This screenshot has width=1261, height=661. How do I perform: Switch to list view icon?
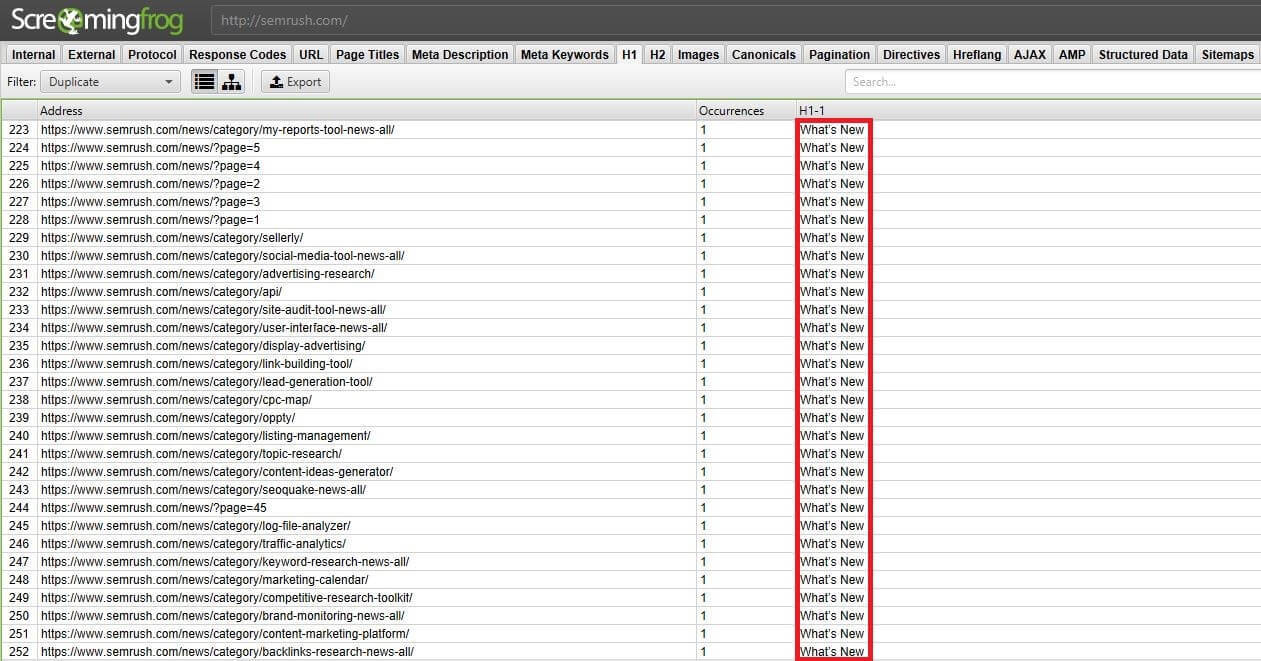point(205,82)
